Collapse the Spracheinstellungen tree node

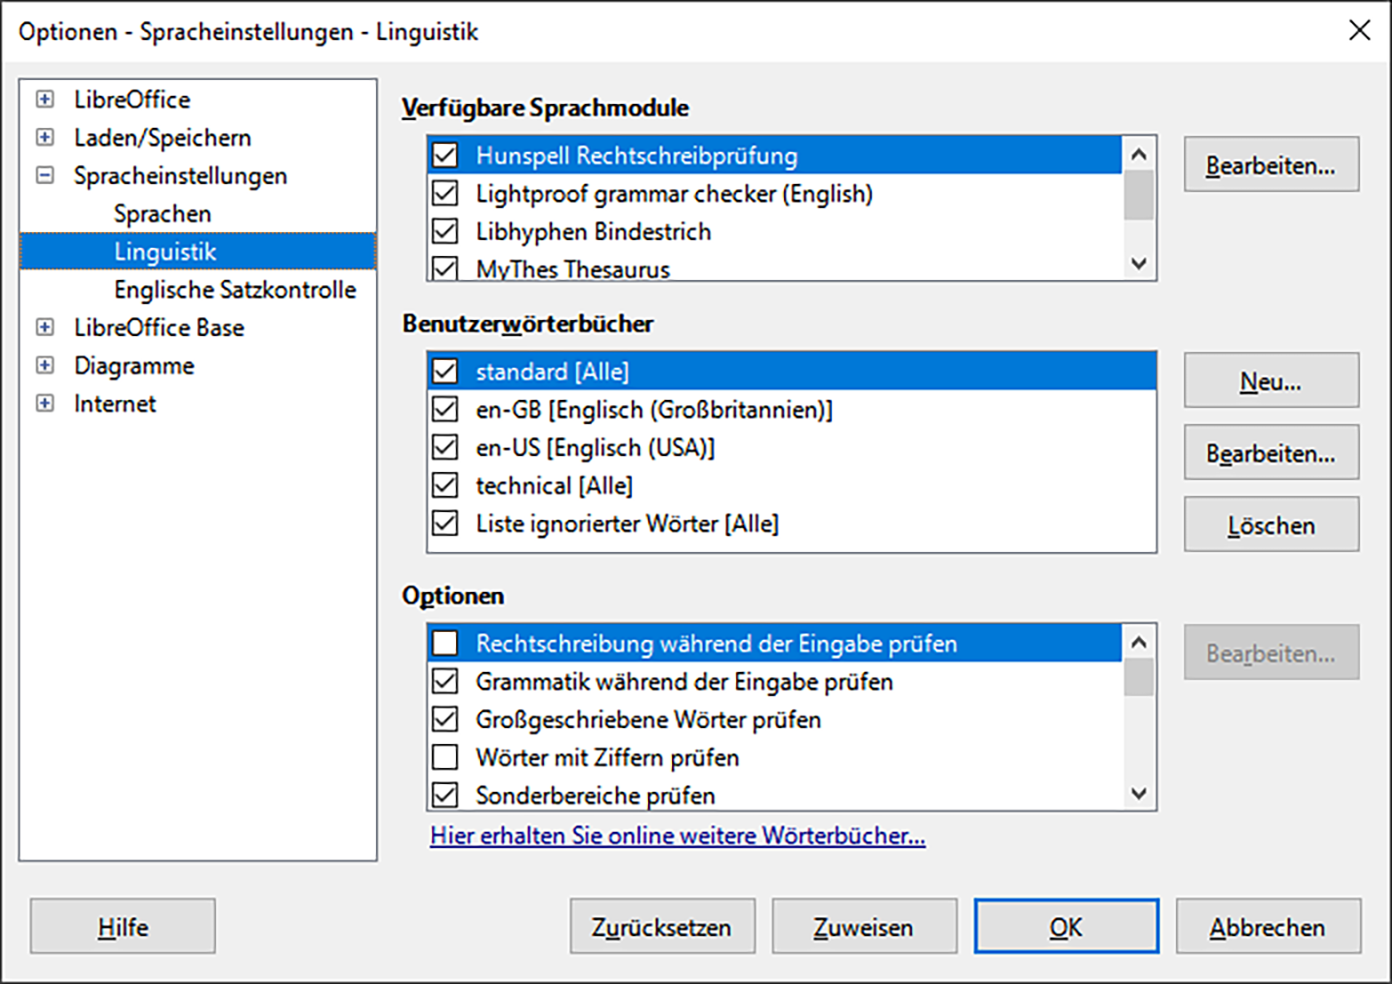click(45, 175)
